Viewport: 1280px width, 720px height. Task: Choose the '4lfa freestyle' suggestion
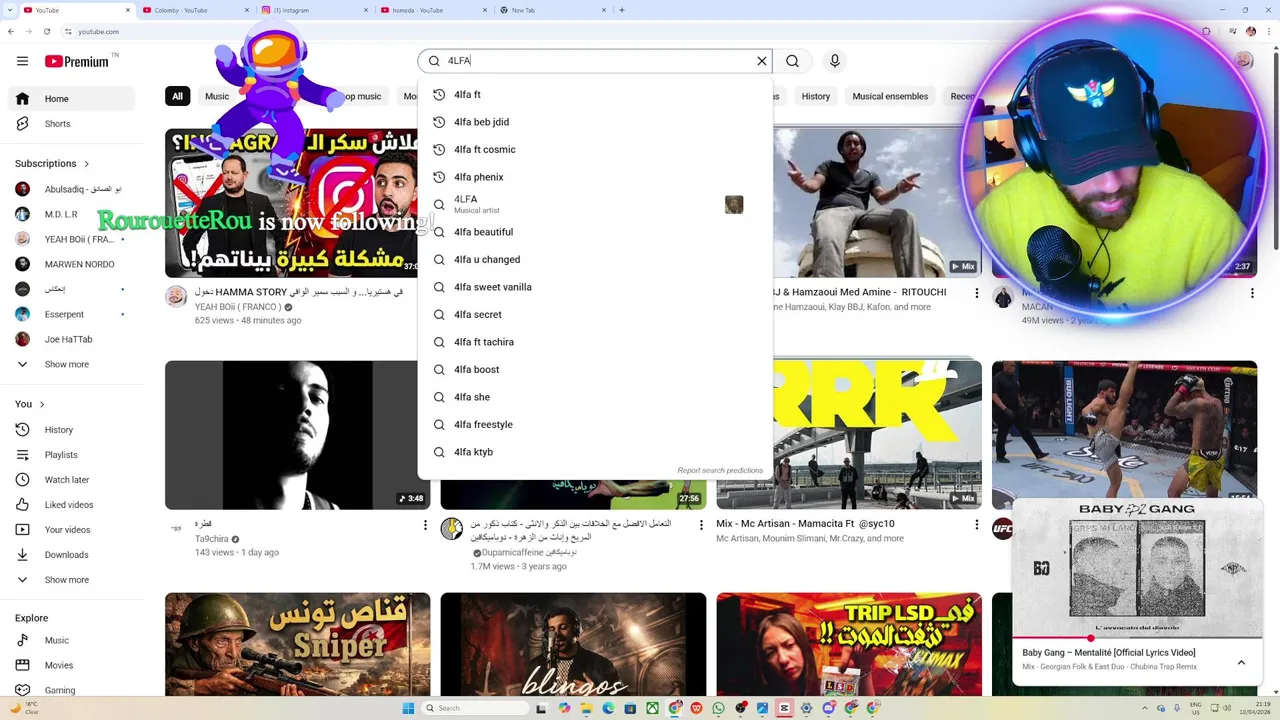click(595, 425)
